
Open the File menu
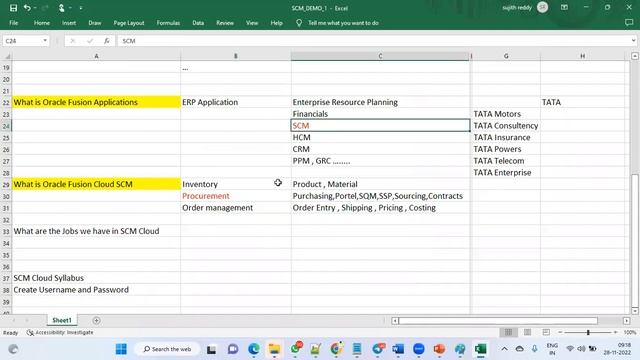[x=13, y=23]
